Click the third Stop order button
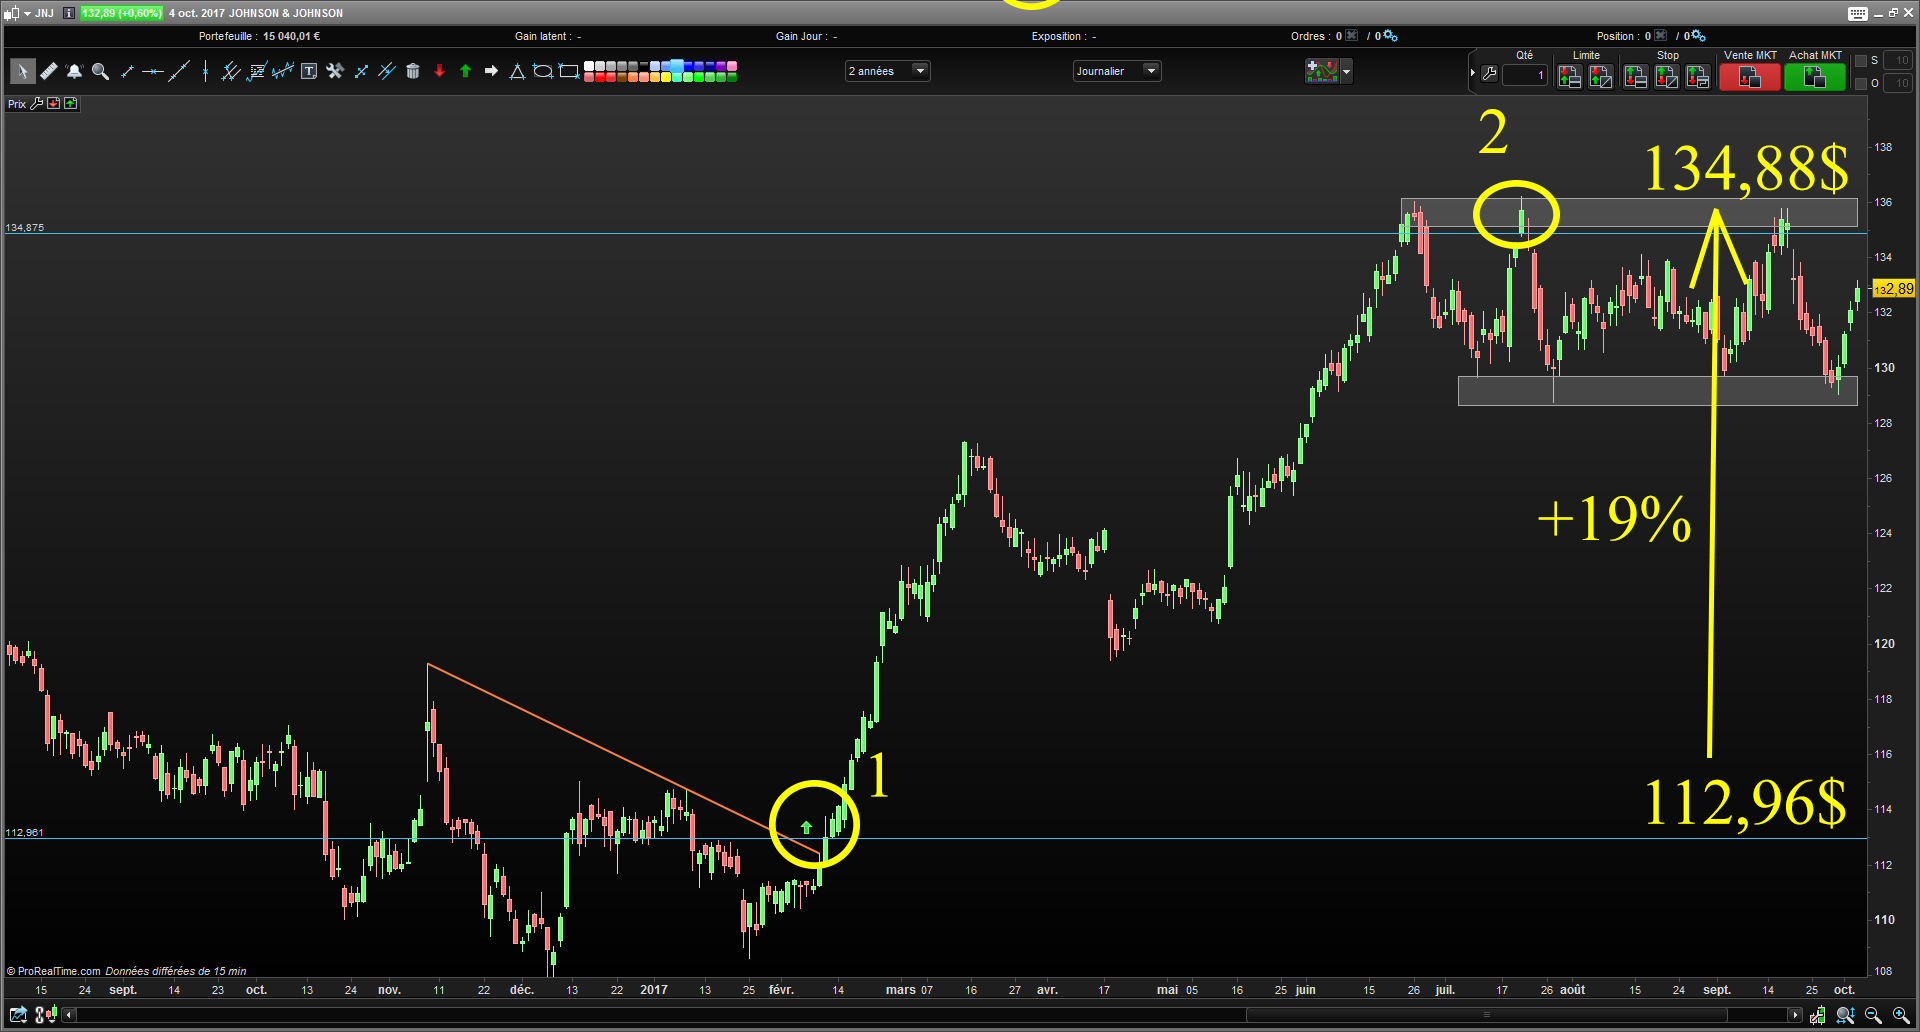Viewport: 1920px width, 1032px height. coord(1698,77)
